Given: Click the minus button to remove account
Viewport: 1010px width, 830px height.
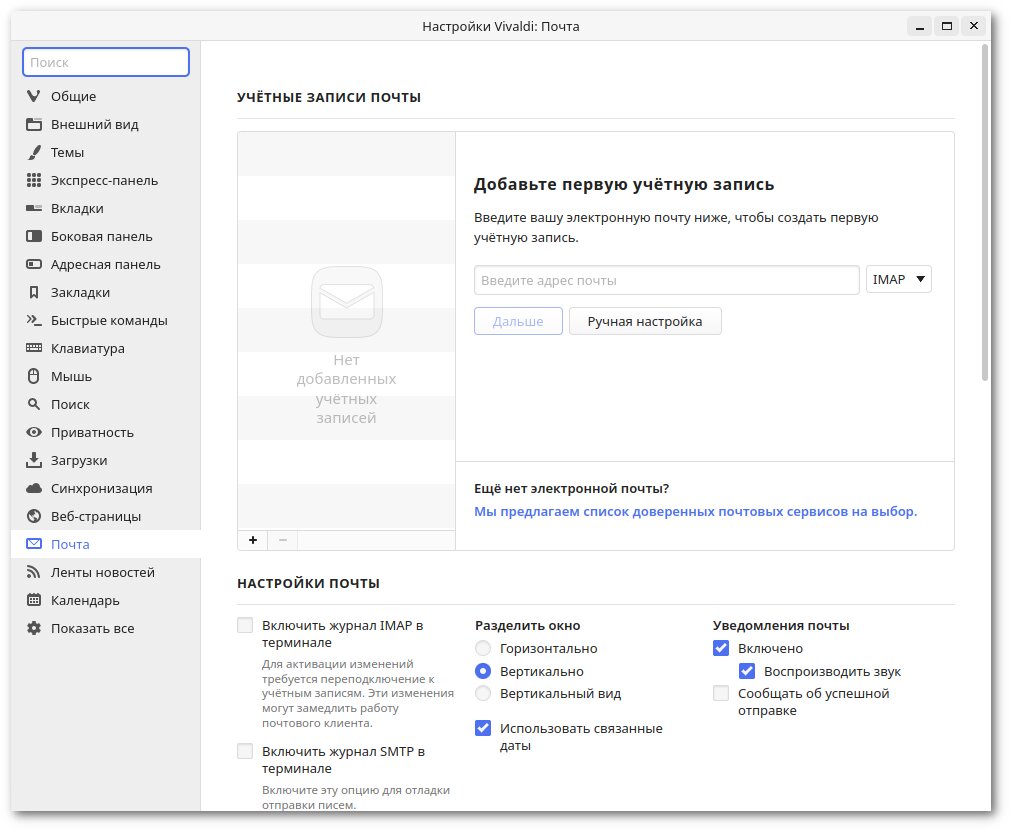Looking at the screenshot, I should pos(283,540).
